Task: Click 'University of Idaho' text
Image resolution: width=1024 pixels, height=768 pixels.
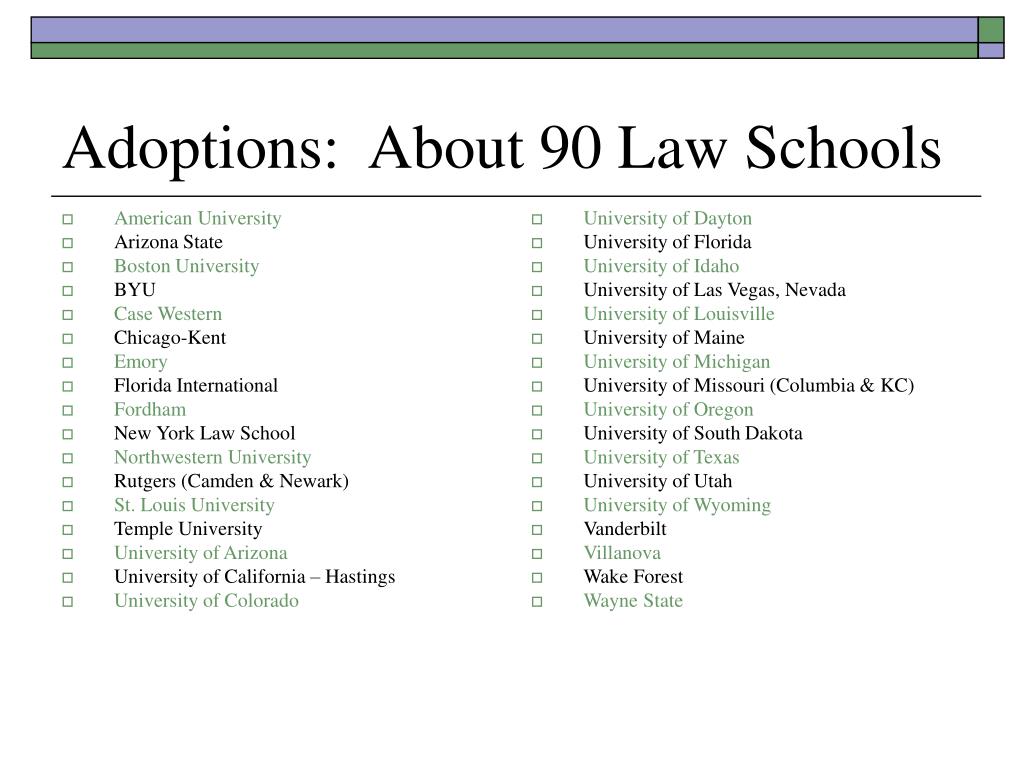Action: click(662, 266)
